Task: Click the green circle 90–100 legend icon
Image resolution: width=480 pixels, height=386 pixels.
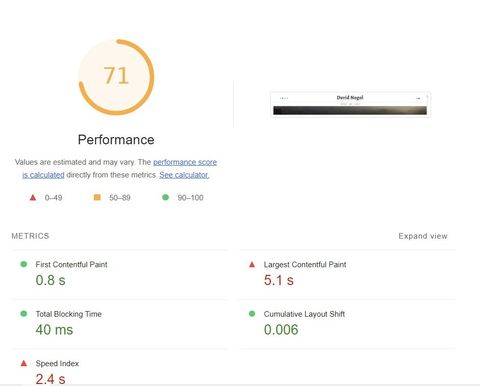Action: coord(165,197)
